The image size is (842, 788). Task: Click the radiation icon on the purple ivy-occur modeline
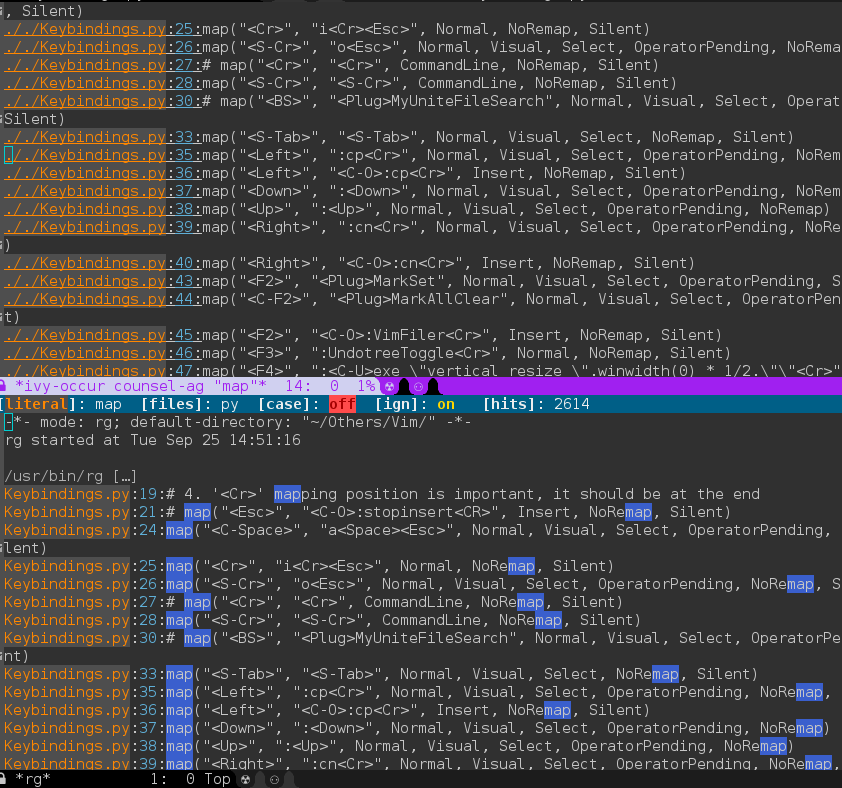[x=390, y=385]
